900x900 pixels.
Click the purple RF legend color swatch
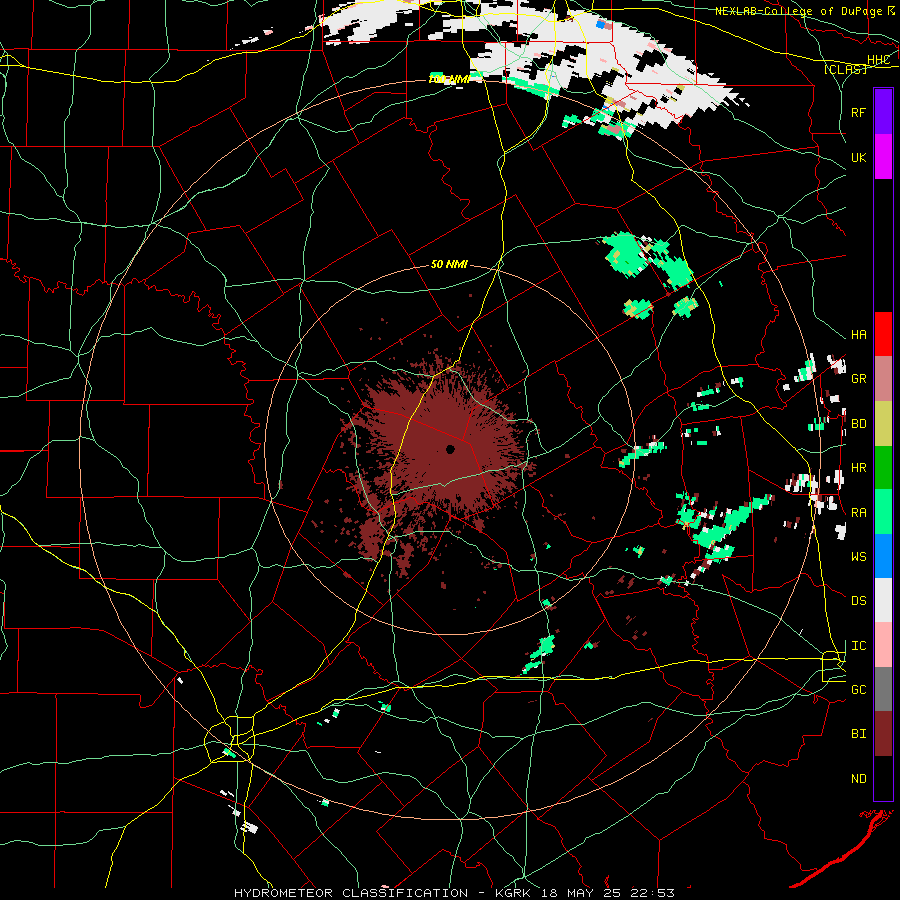(x=883, y=112)
